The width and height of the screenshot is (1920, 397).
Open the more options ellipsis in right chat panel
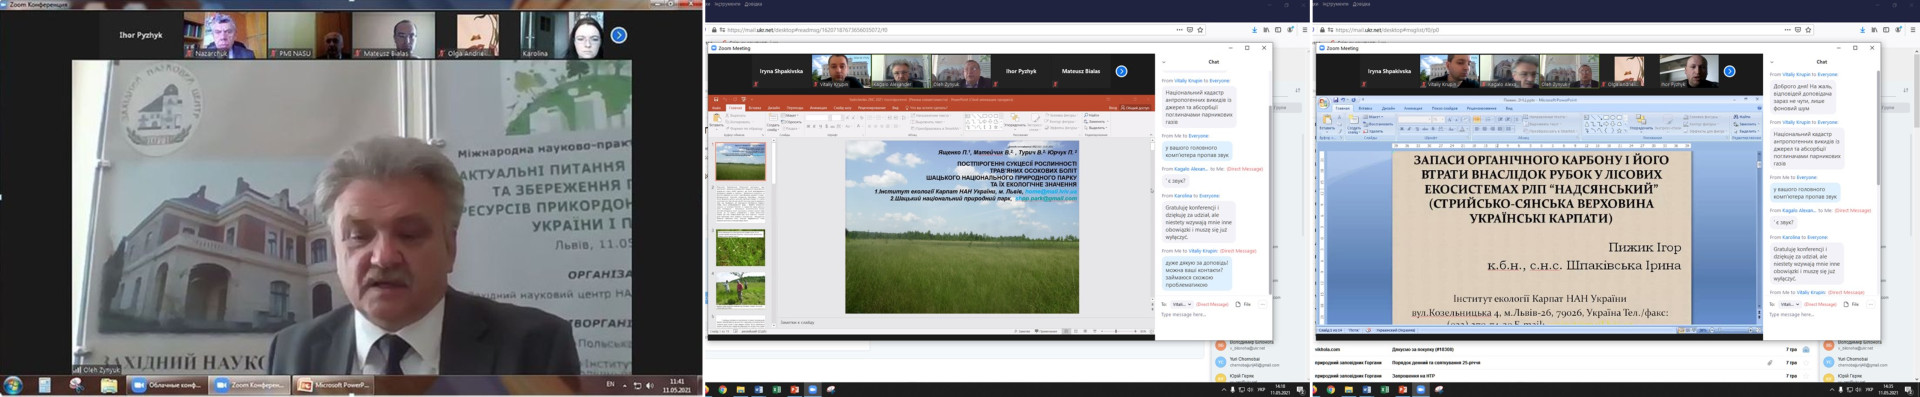coord(1871,304)
